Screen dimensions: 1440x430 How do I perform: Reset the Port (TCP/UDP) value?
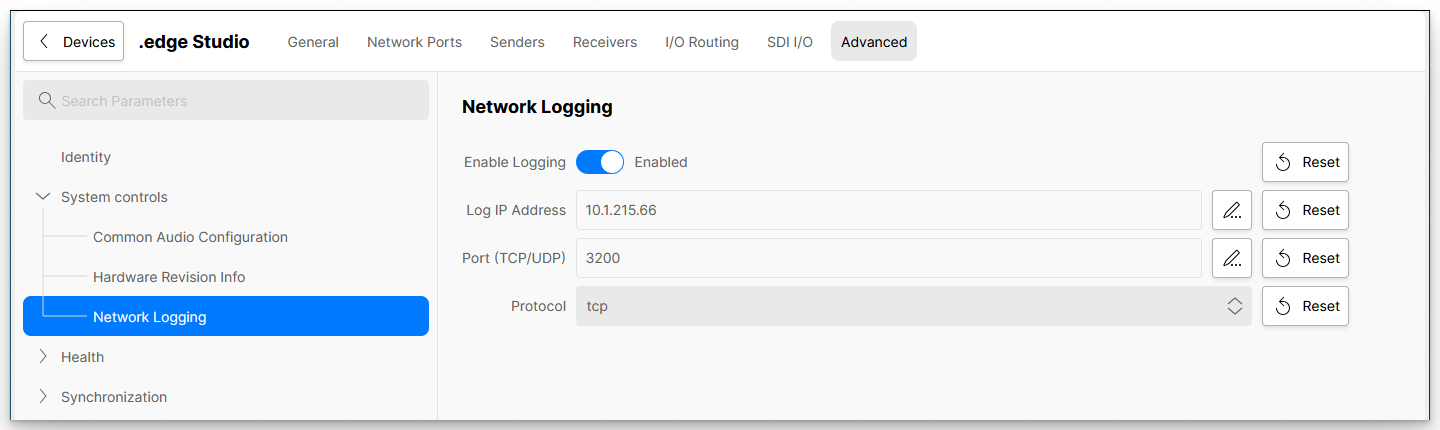click(x=1305, y=258)
